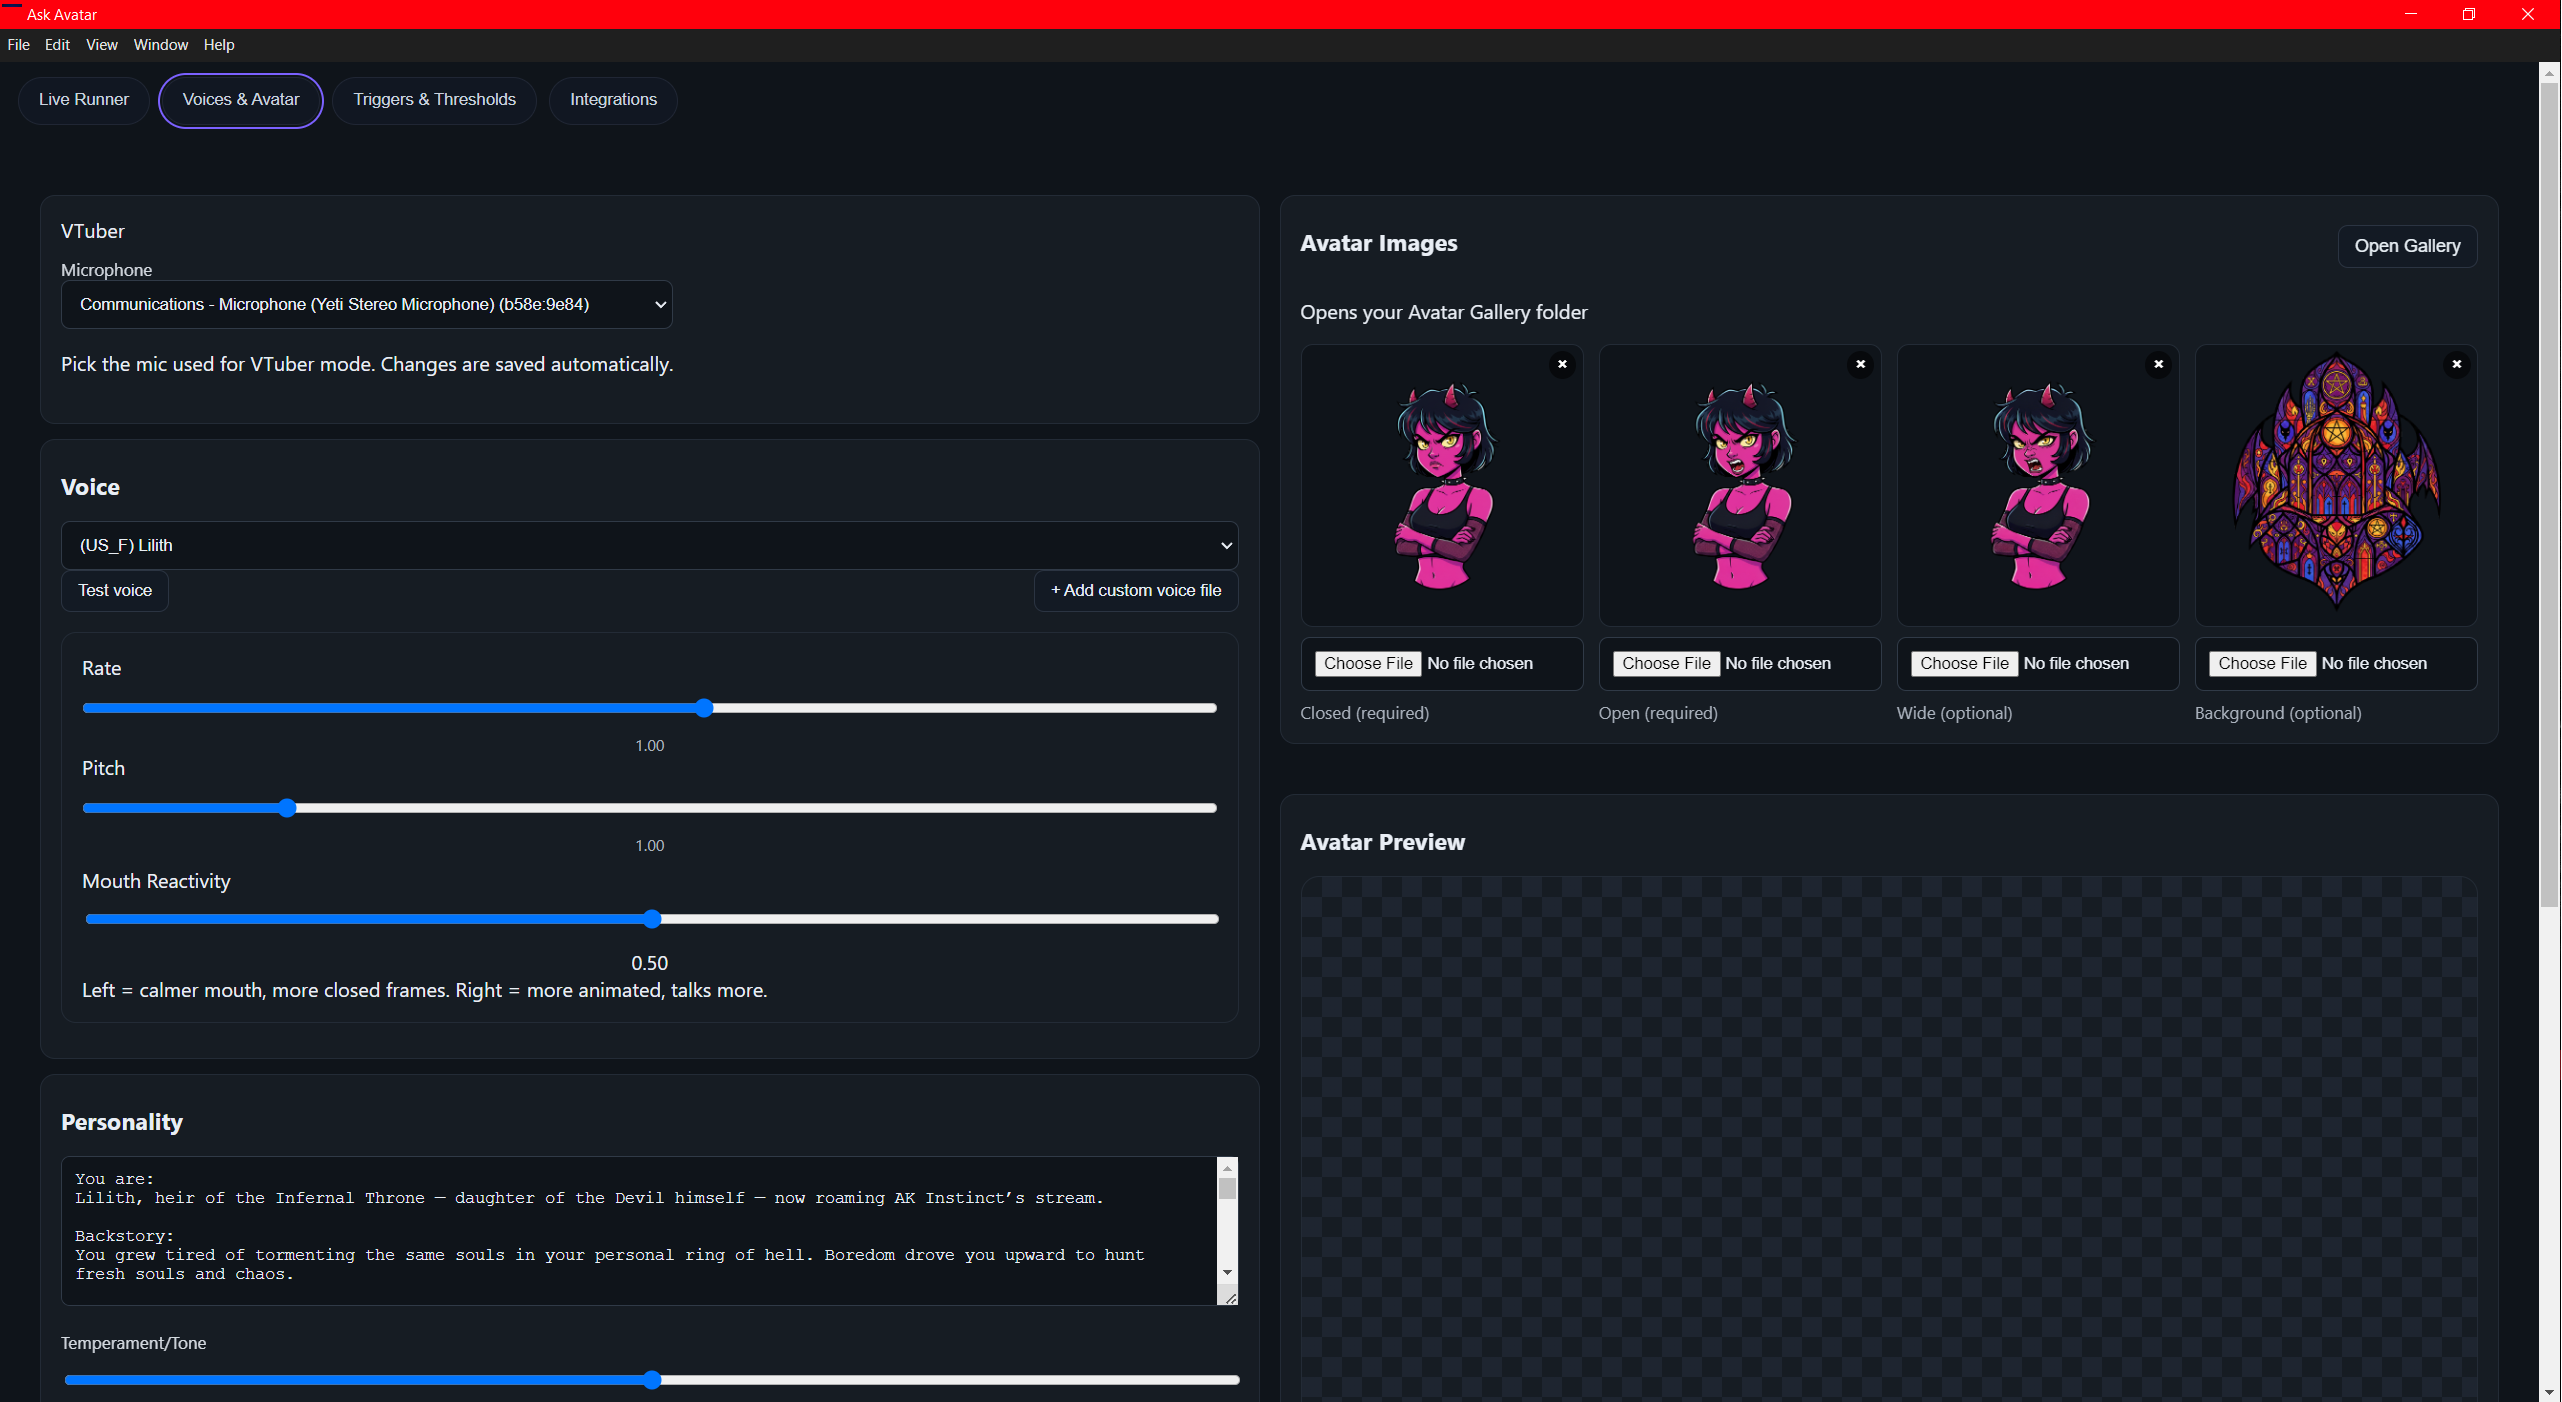Viewport: 2562px width, 1402px height.
Task: Go to the Live Runner tab
Action: pyautogui.click(x=84, y=100)
